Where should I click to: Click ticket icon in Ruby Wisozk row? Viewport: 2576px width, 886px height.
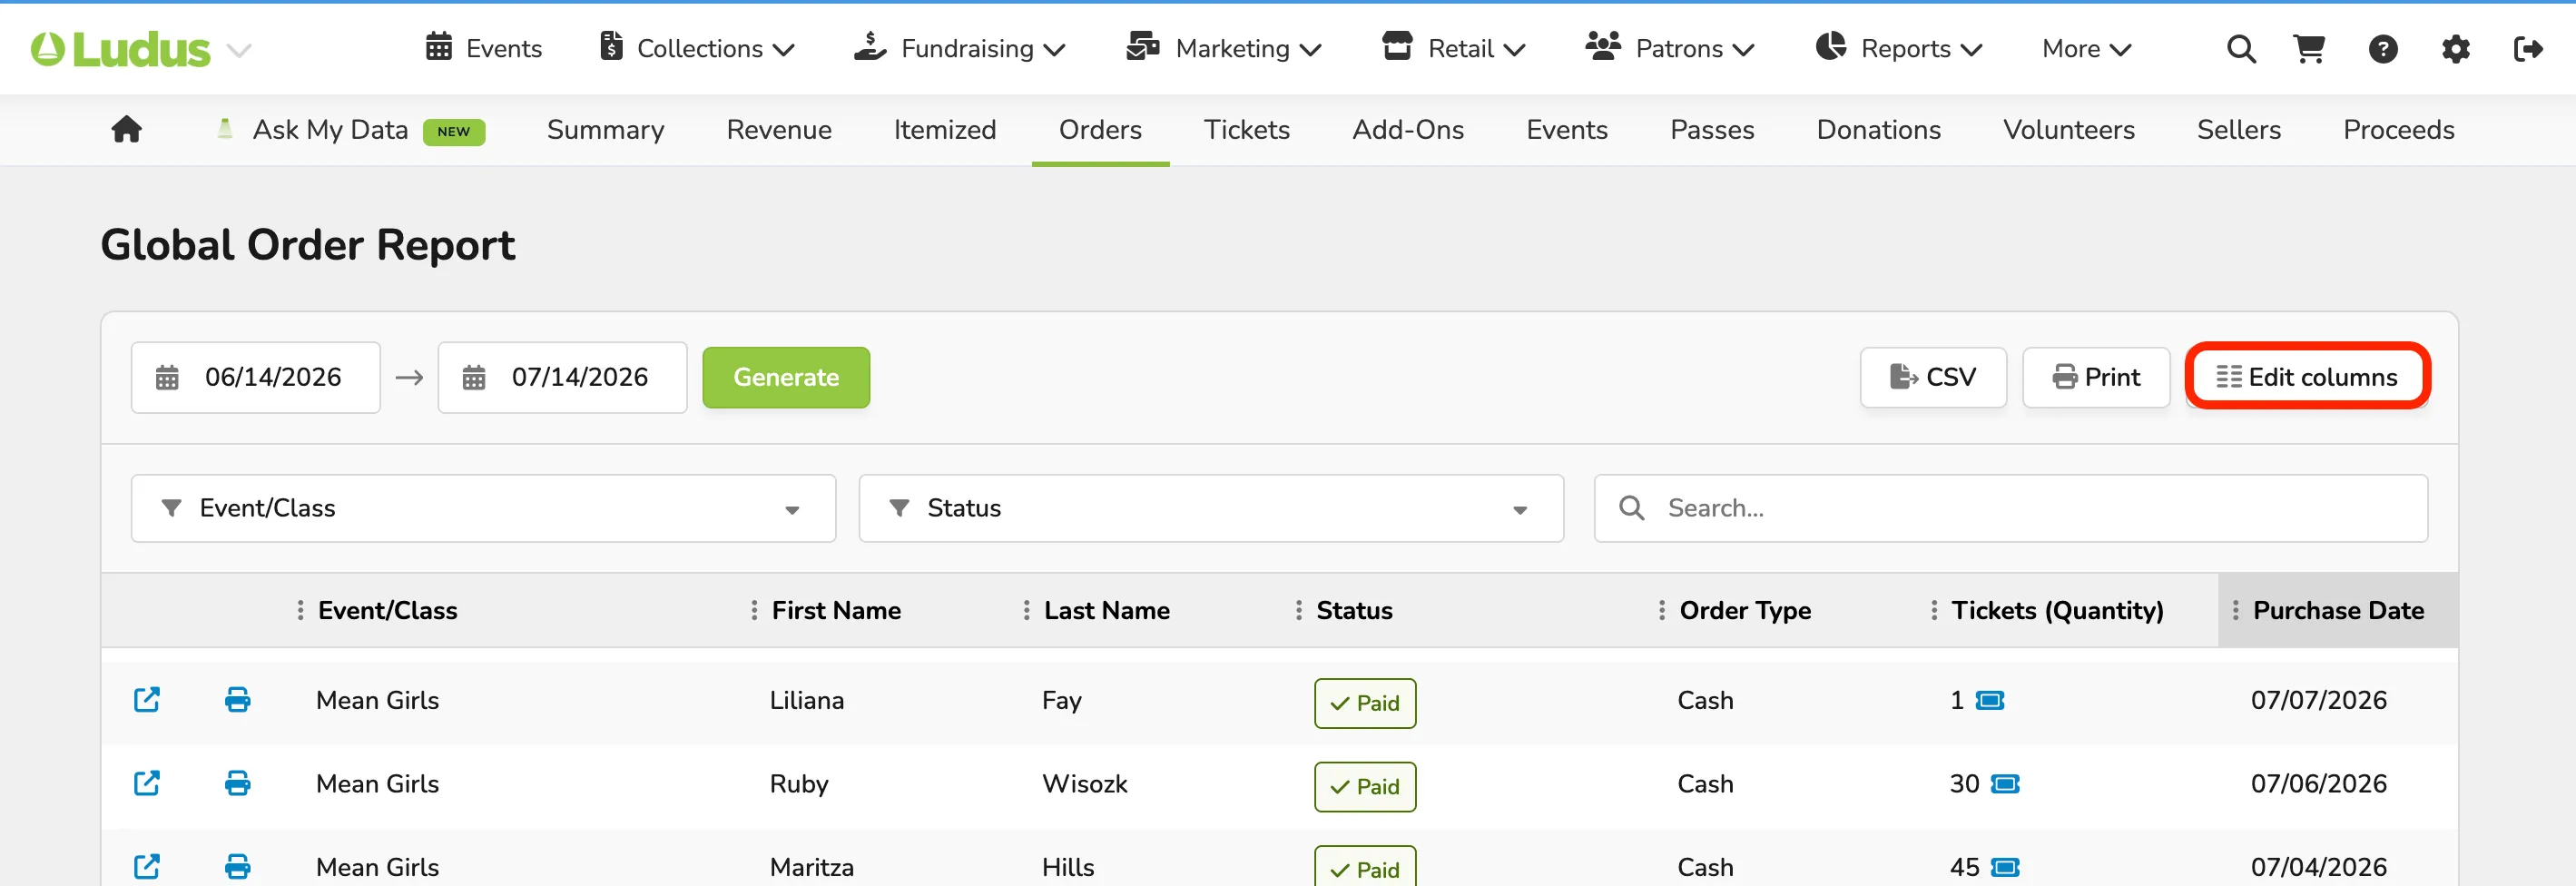(2005, 784)
